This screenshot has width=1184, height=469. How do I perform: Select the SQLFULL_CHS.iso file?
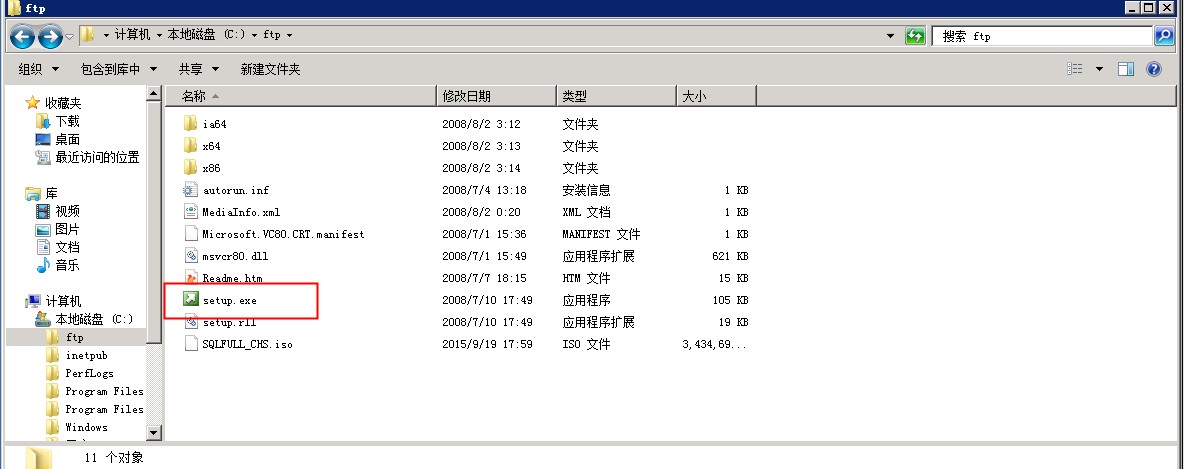coord(246,344)
